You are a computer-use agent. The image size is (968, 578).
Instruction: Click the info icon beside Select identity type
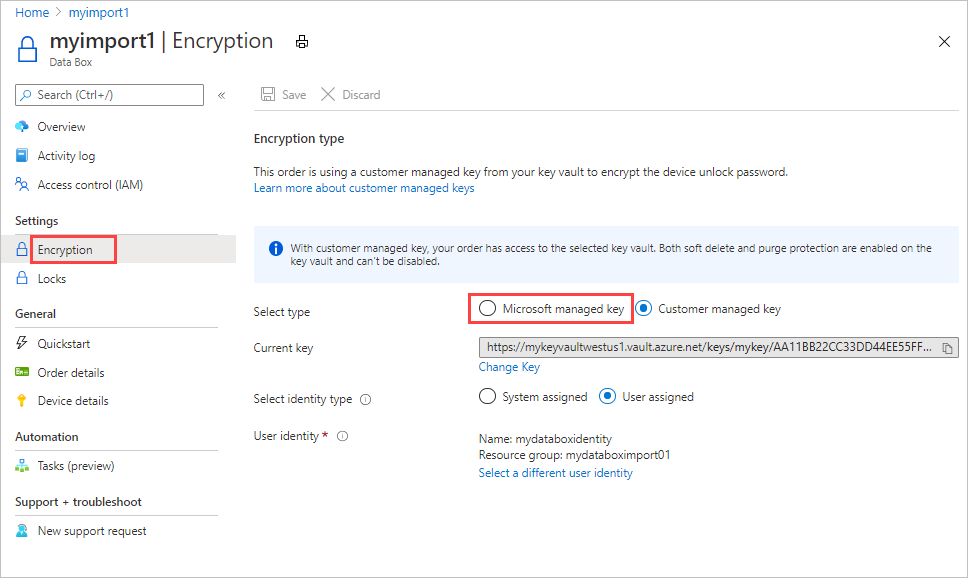pyautogui.click(x=365, y=400)
